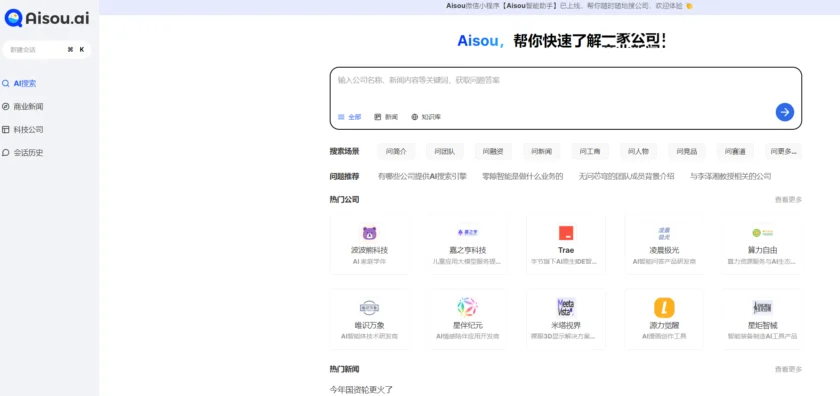The image size is (840, 396).
Task: Open 凌晨极光 company logo
Action: [x=664, y=233]
